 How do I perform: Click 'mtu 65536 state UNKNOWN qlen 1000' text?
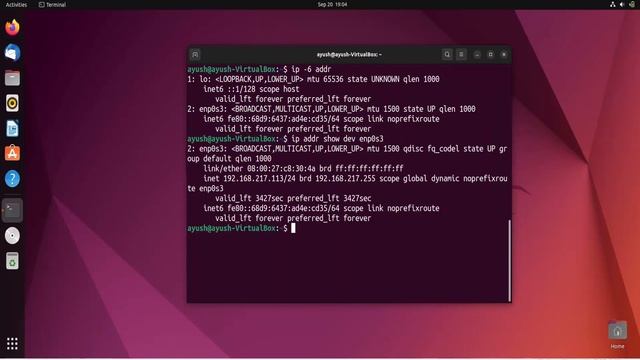373,79
